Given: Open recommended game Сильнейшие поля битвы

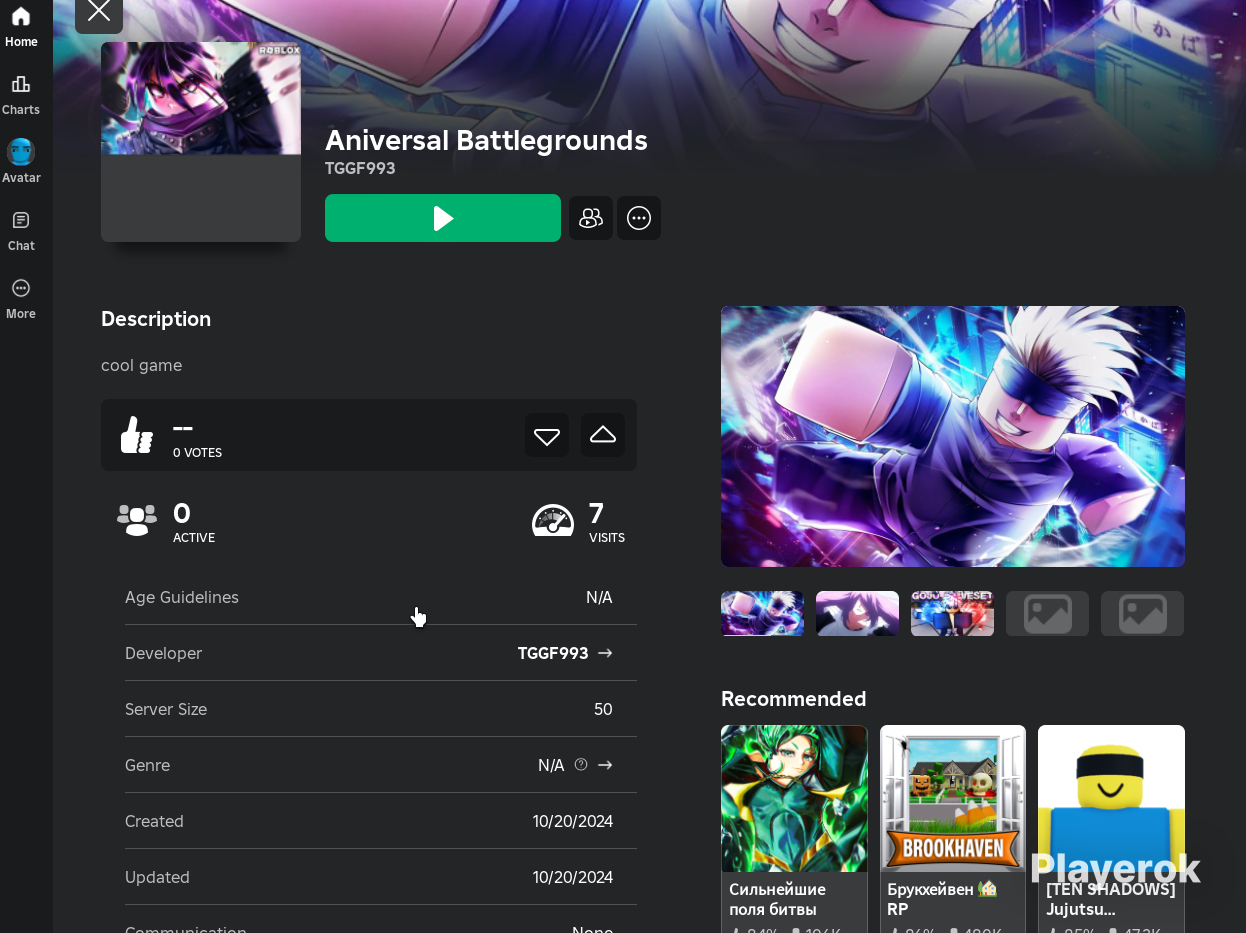Looking at the screenshot, I should coord(794,829).
